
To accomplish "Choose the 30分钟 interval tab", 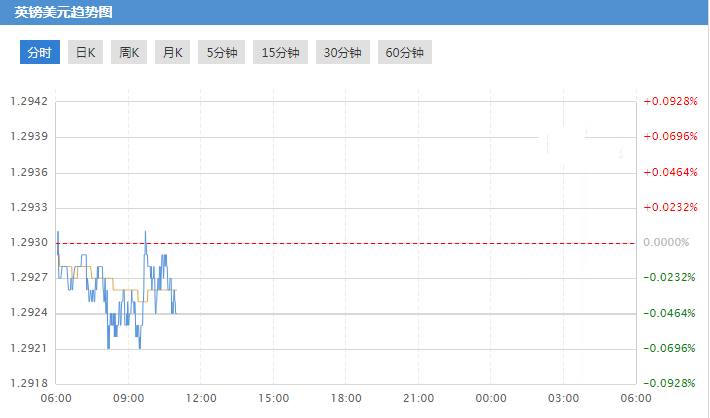I will pos(343,53).
